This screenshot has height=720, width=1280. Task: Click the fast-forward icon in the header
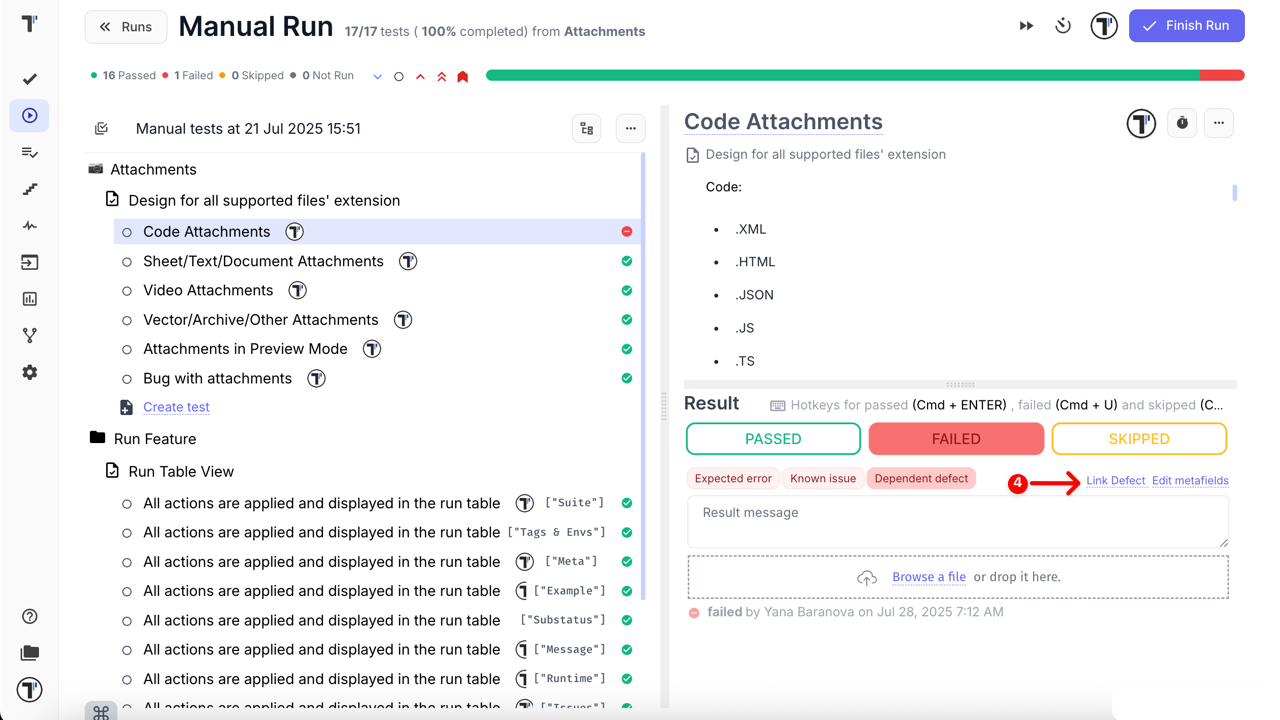point(1026,26)
